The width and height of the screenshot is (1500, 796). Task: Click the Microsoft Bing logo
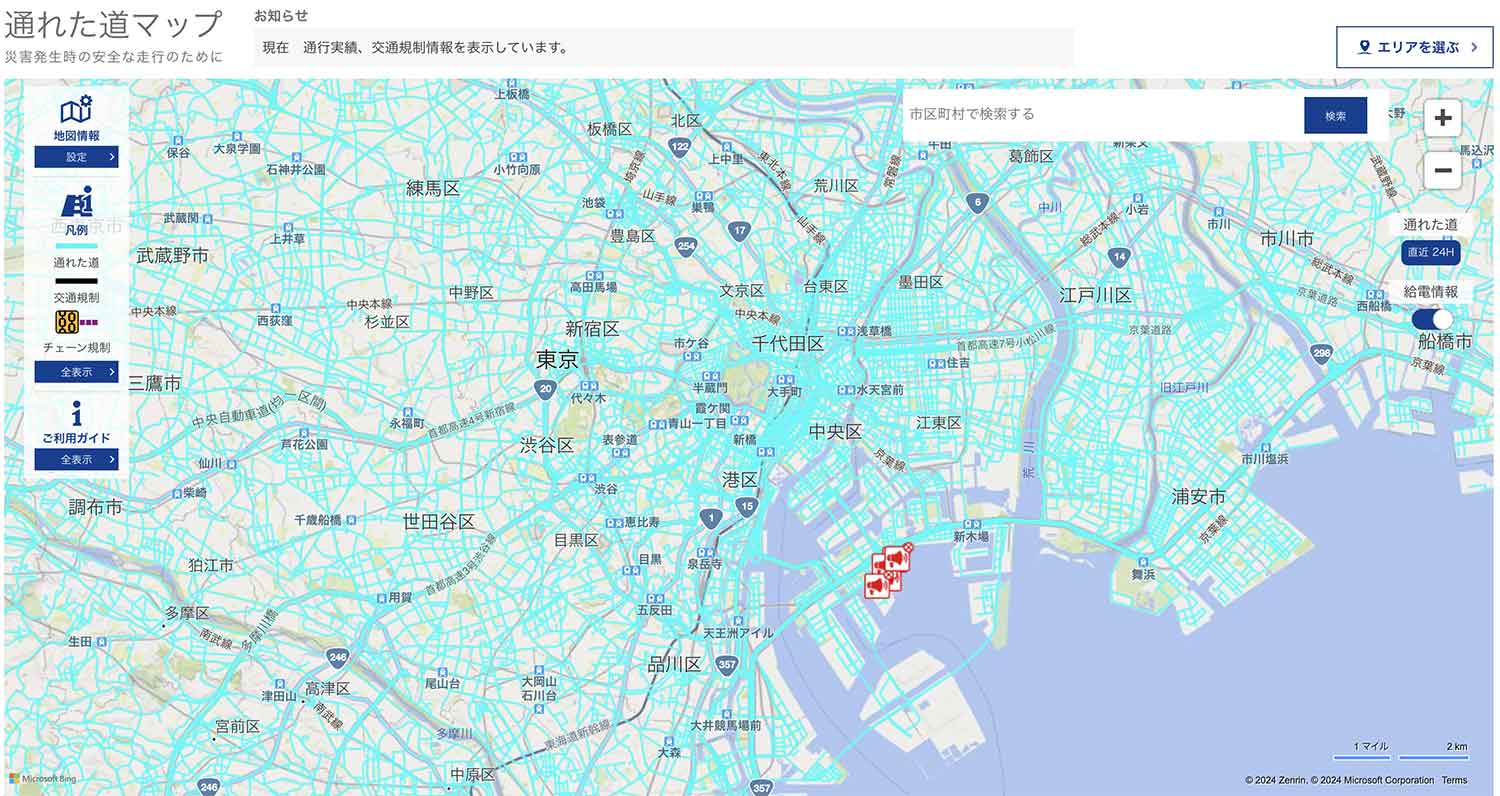coord(43,779)
